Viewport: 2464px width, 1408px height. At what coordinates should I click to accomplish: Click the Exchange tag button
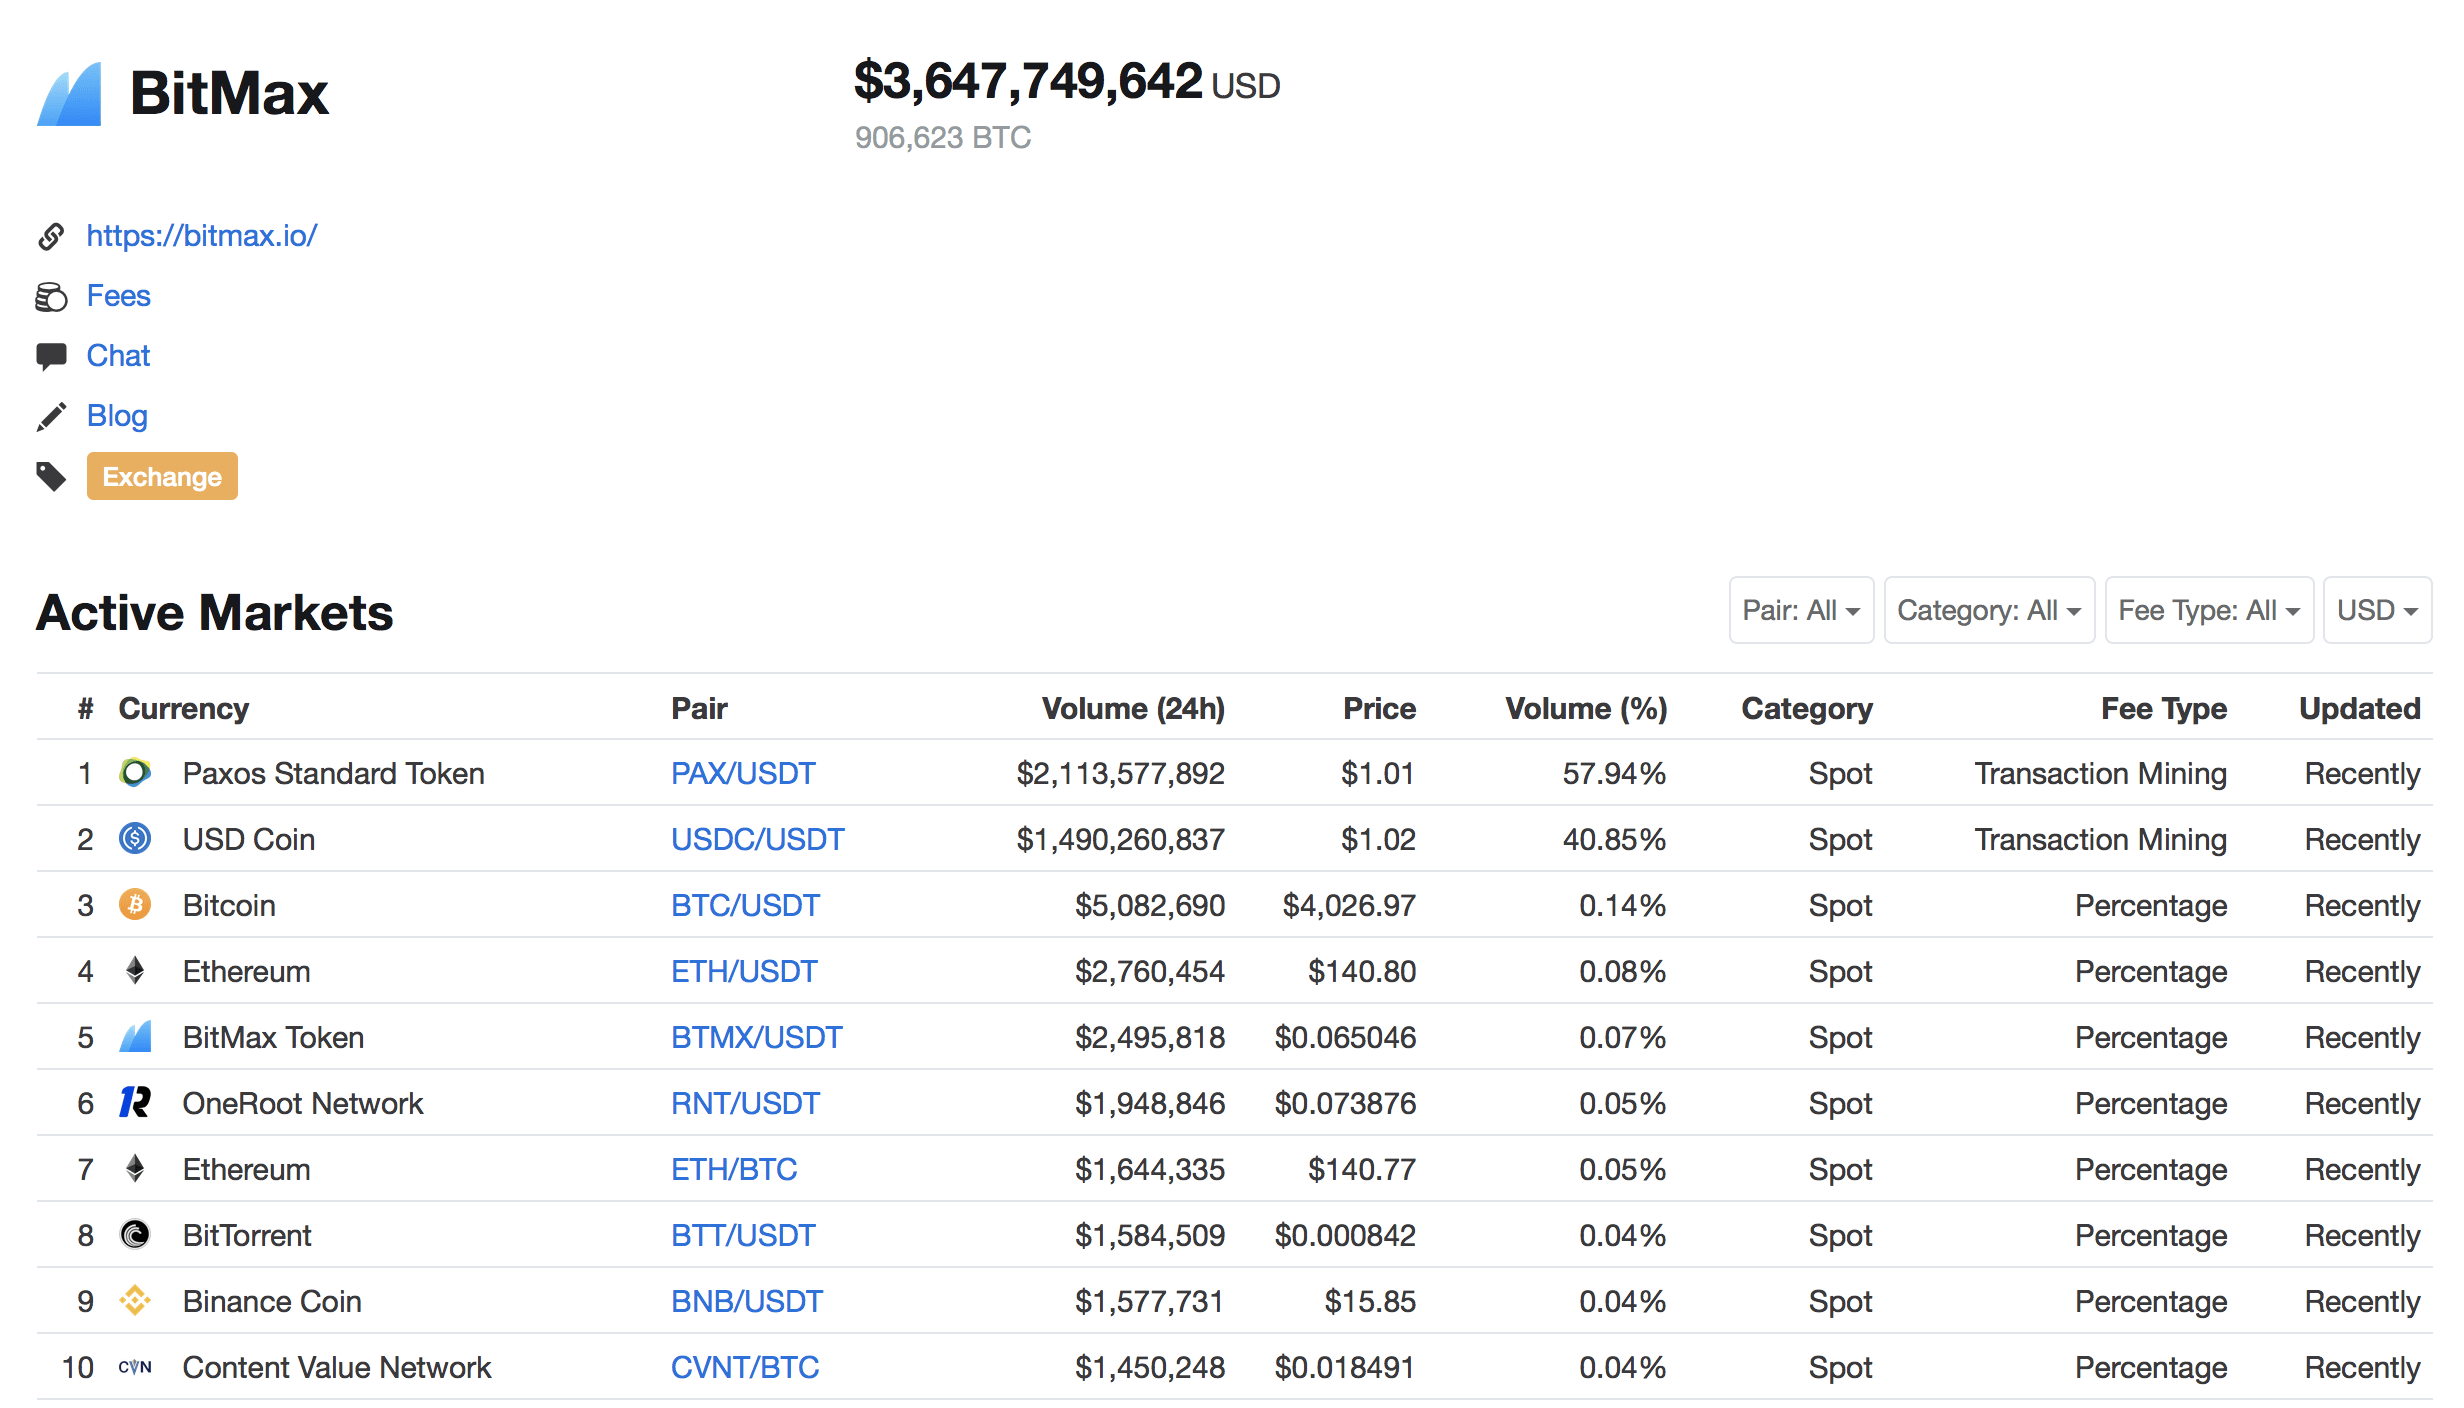[x=162, y=476]
